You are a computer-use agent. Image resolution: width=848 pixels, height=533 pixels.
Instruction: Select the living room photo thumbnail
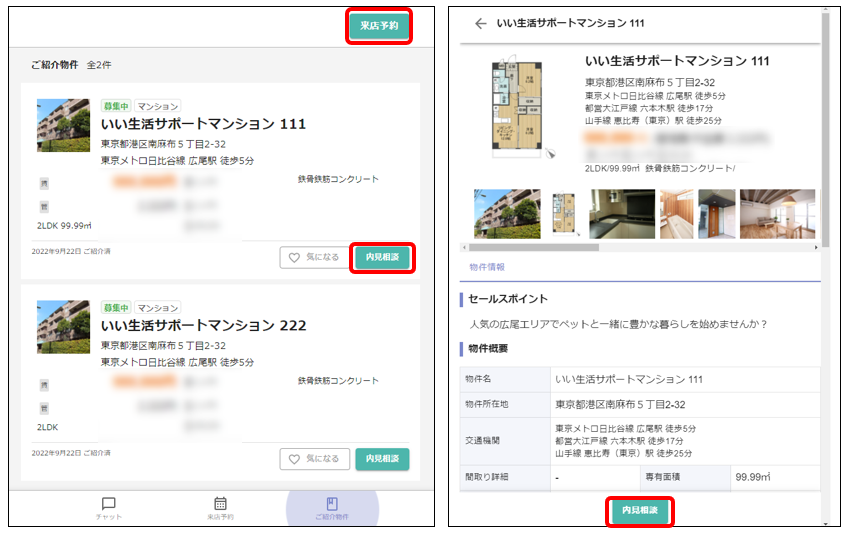click(x=777, y=214)
